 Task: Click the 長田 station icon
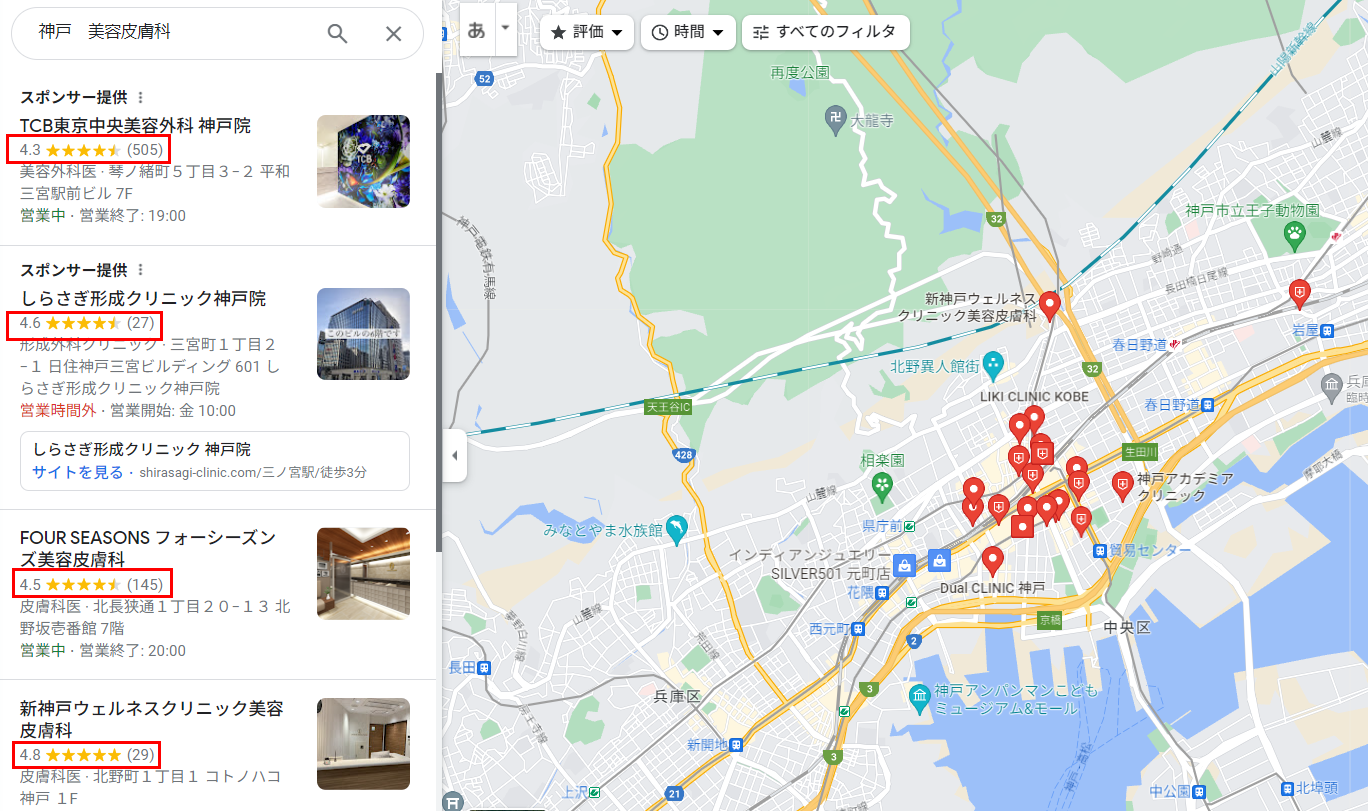coord(484,667)
